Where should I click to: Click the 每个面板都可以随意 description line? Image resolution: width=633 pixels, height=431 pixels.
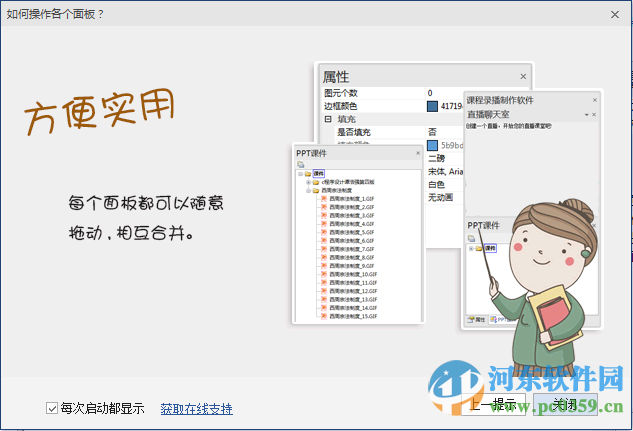146,203
